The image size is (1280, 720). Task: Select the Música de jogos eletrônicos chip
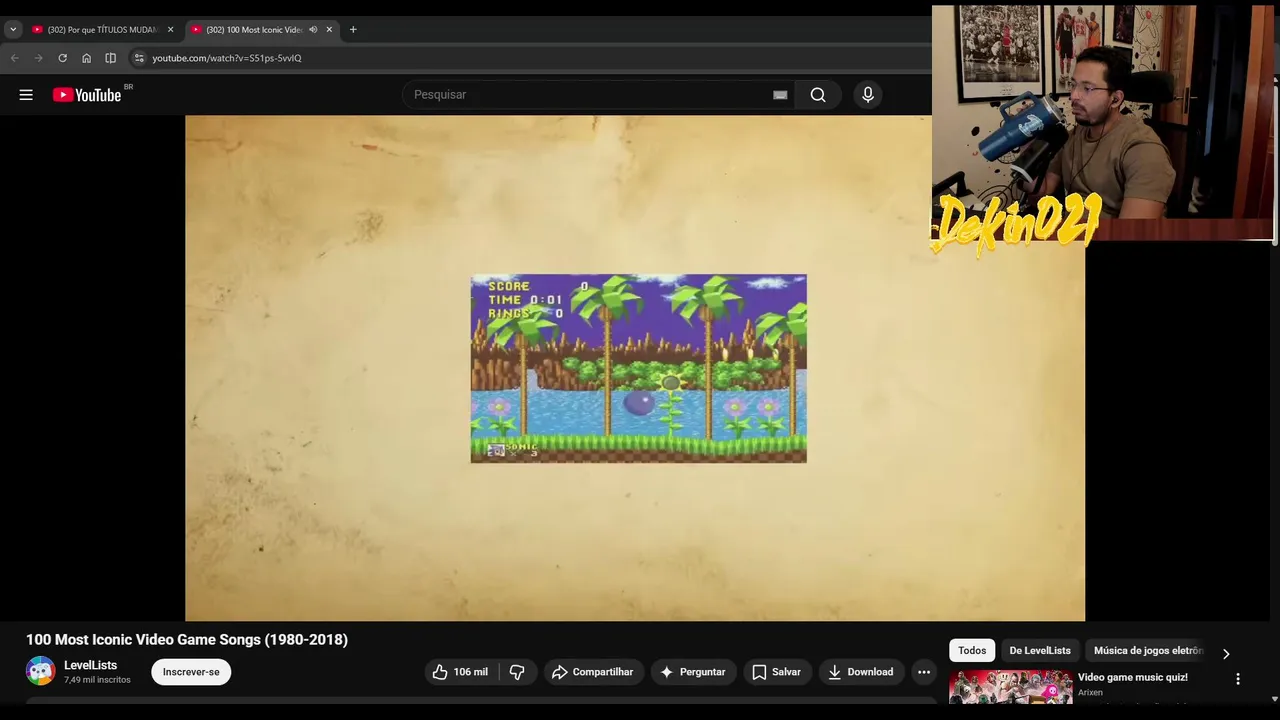(x=1148, y=650)
